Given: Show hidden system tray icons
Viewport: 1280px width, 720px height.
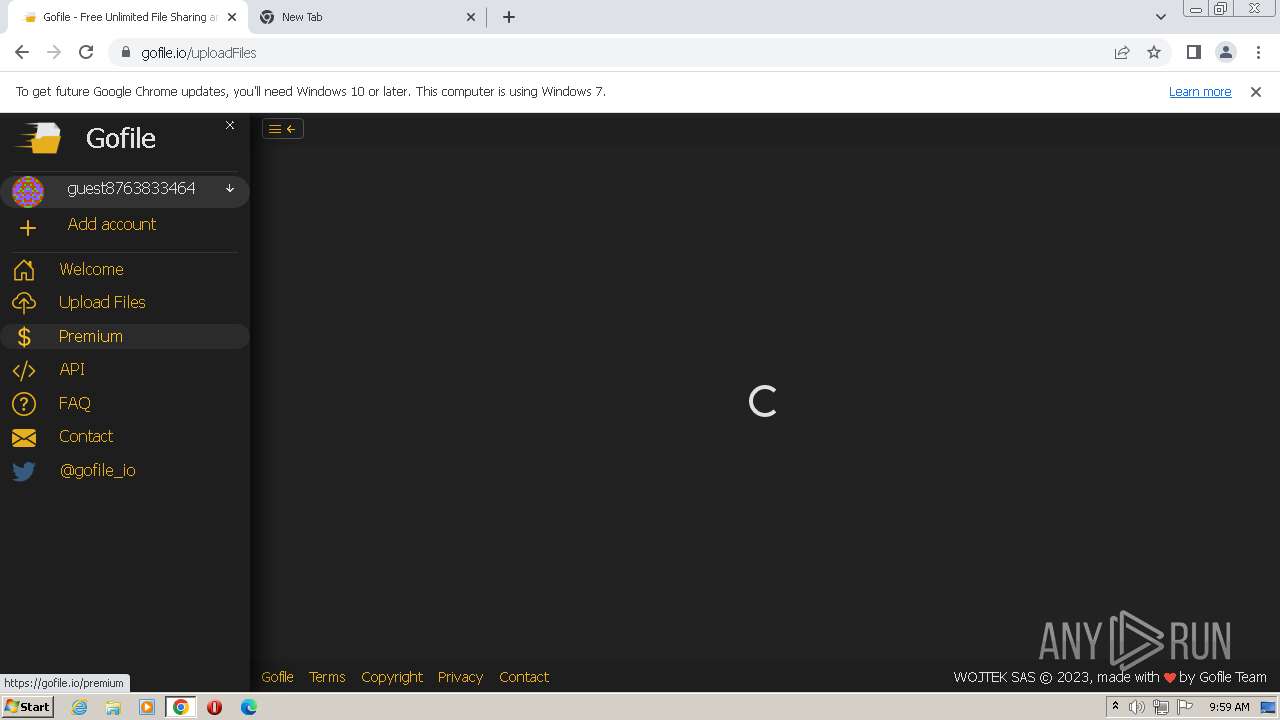Looking at the screenshot, I should pyautogui.click(x=1115, y=707).
